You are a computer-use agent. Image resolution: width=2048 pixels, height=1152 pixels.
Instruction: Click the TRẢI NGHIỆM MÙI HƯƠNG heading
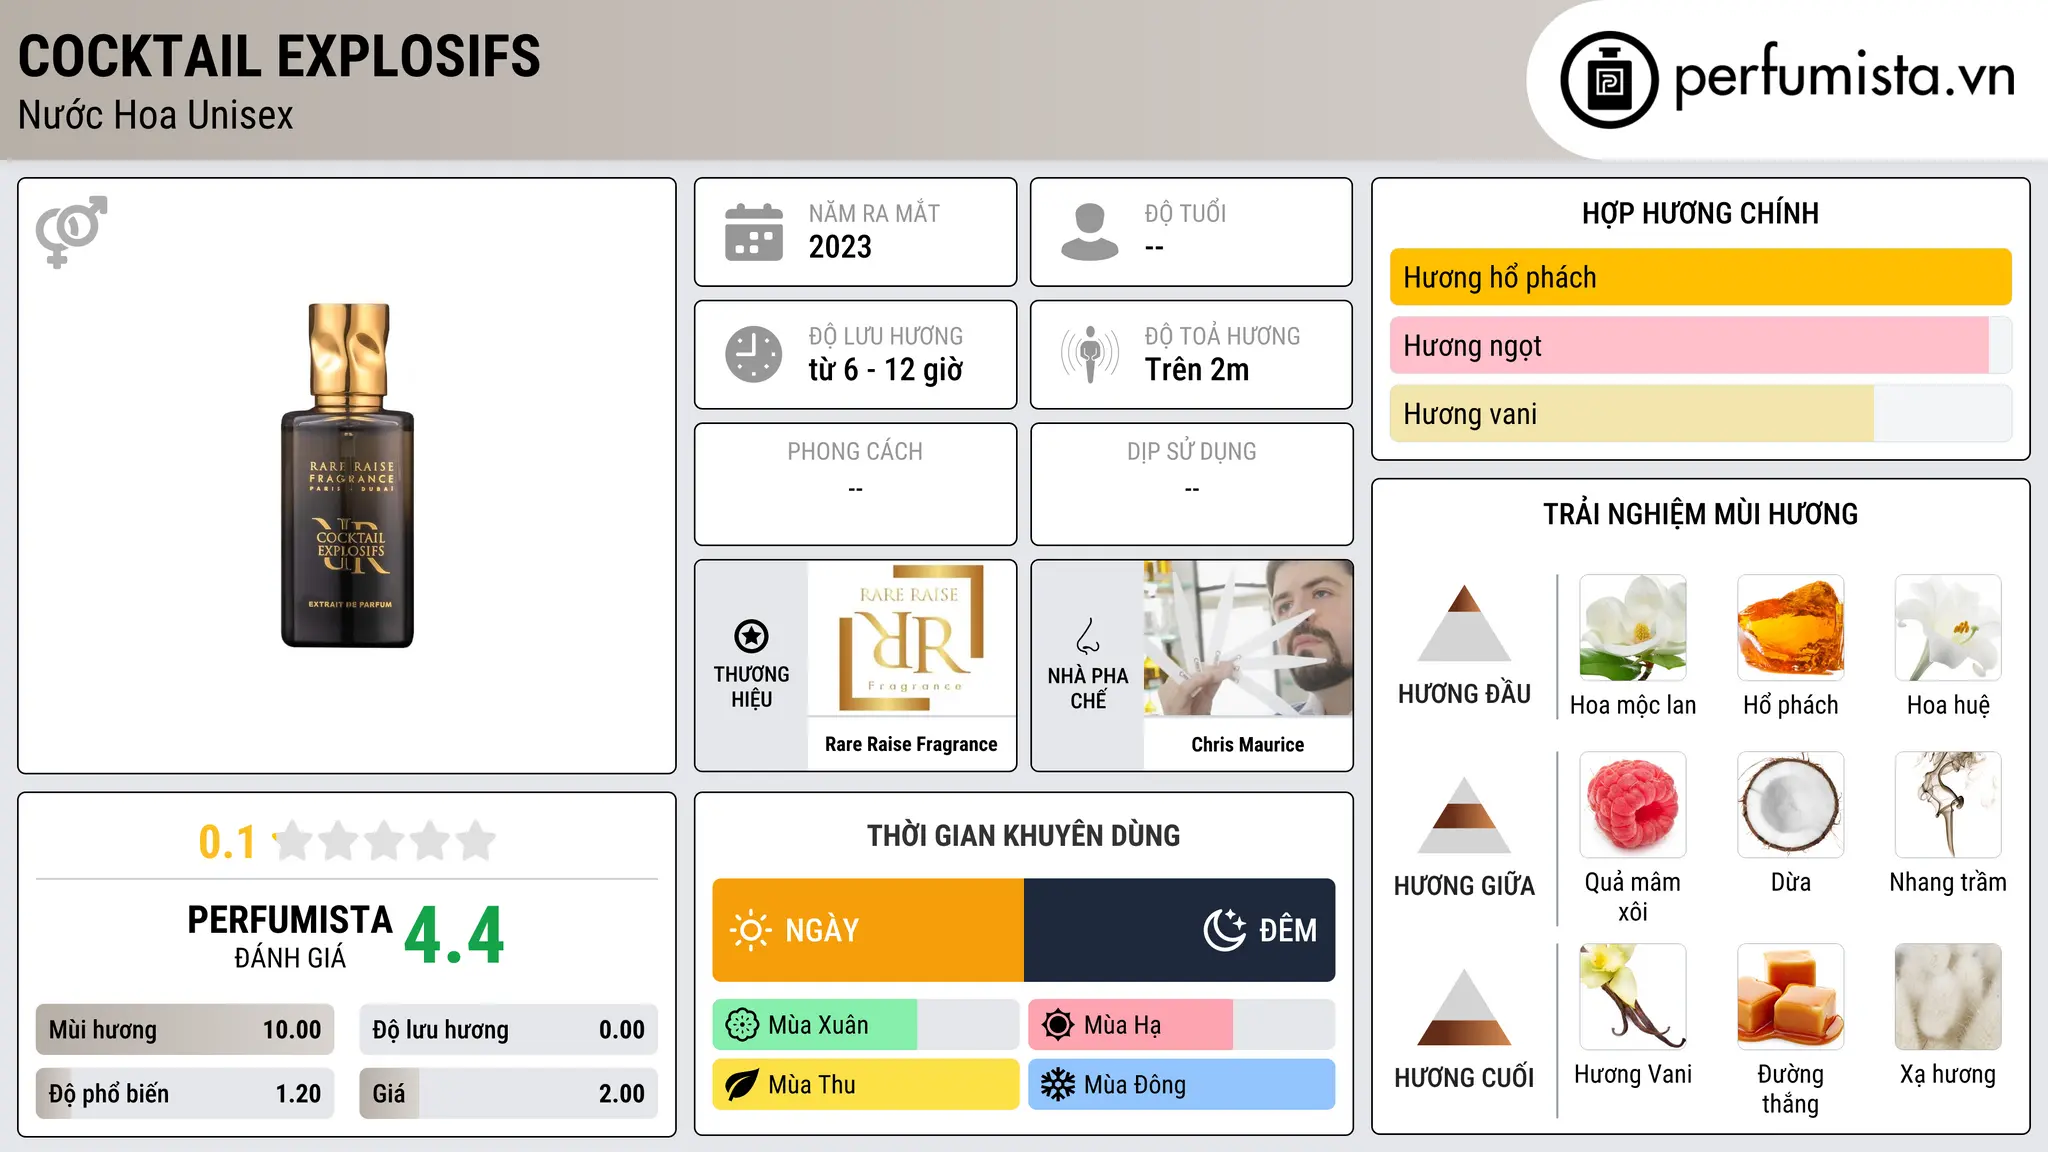click(x=1701, y=514)
